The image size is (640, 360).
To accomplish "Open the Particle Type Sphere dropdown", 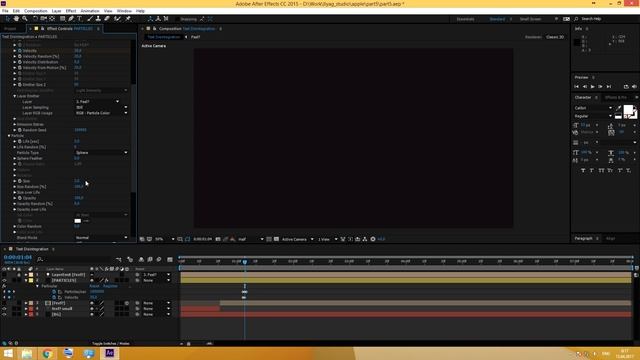I will (101, 153).
